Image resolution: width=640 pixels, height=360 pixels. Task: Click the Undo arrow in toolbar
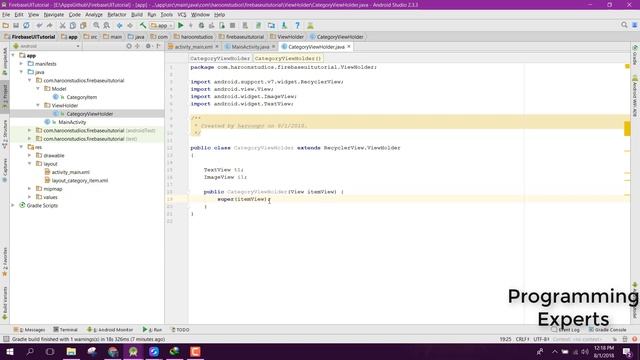coord(39,25)
